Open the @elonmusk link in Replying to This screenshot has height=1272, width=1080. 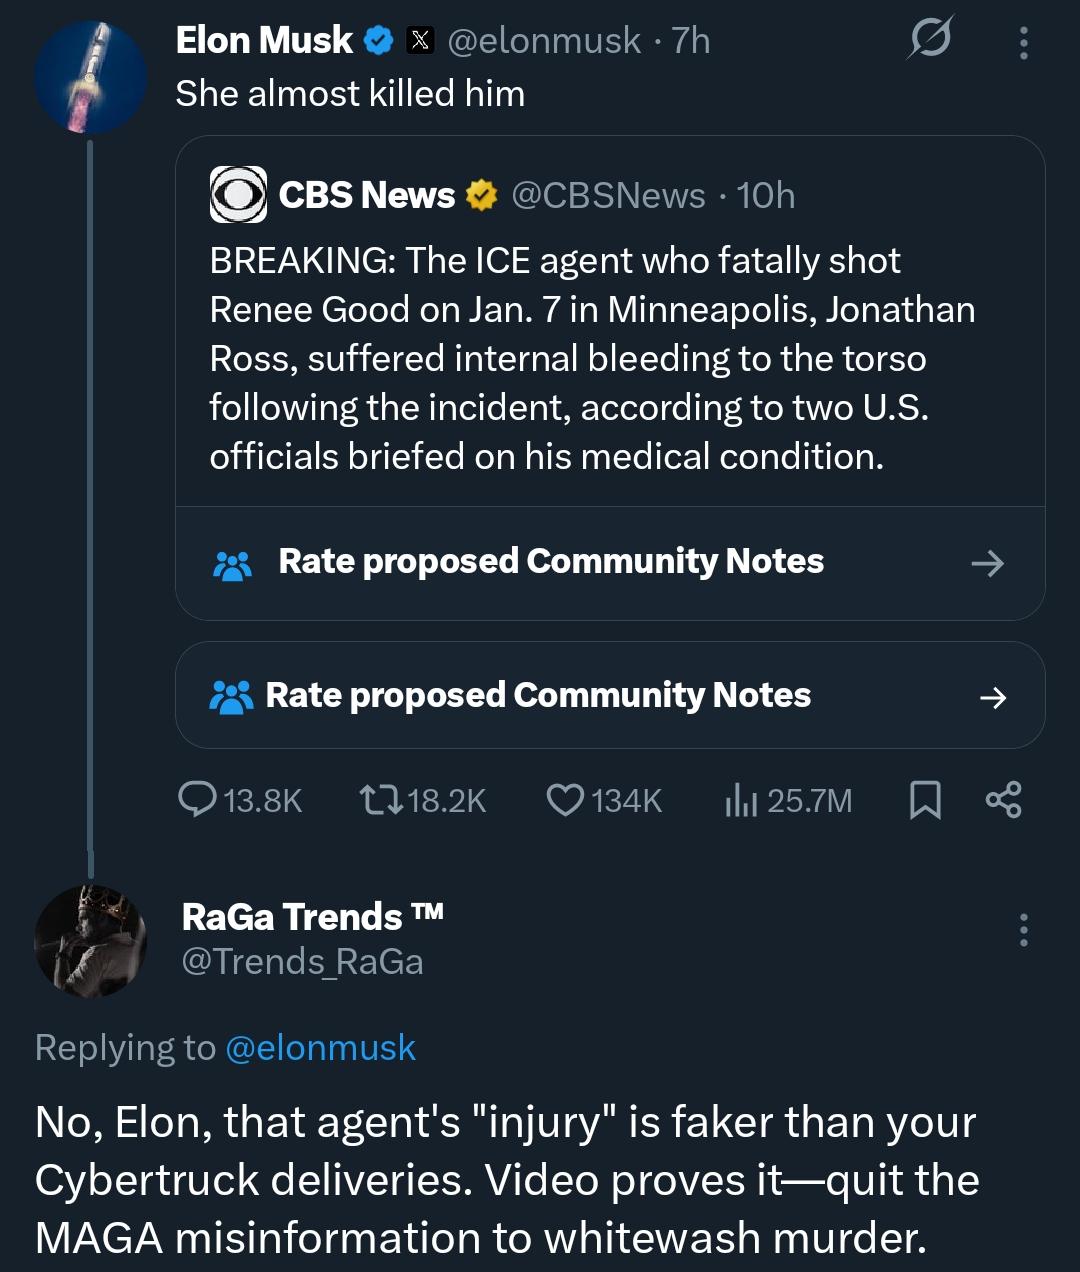320,1047
